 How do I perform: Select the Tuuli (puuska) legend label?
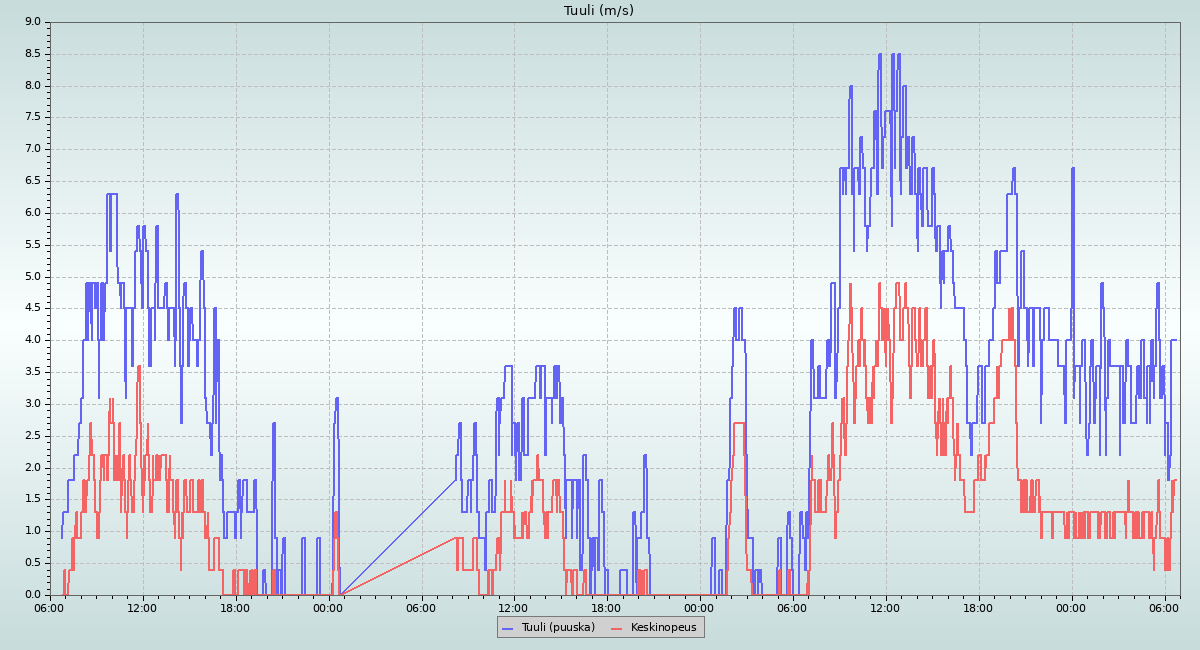tap(556, 628)
